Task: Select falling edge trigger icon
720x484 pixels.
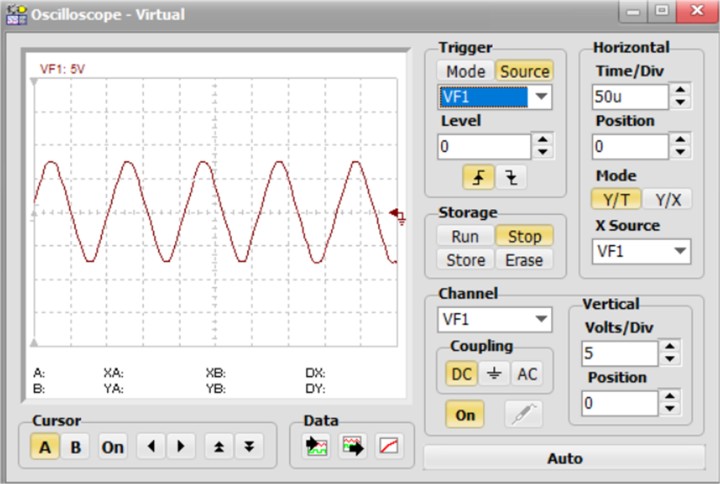Action: 511,177
